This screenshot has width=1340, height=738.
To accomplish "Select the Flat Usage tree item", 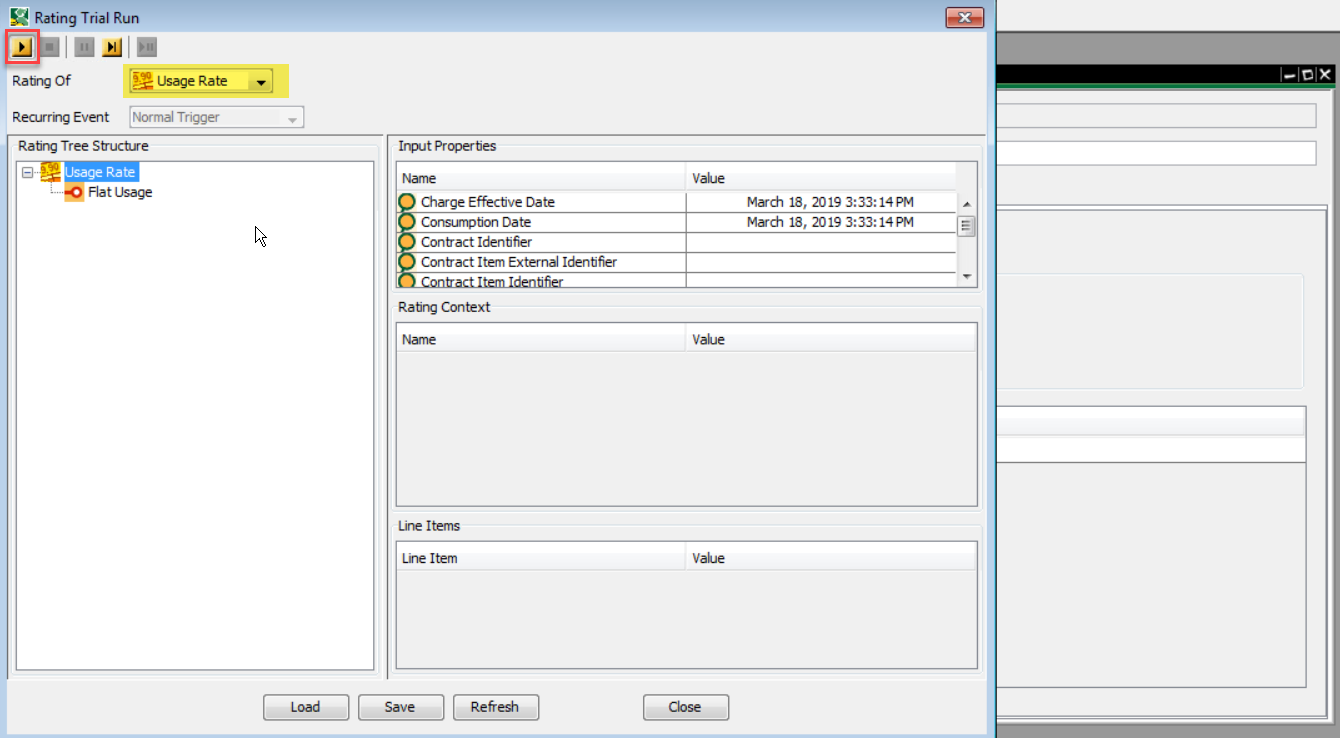I will tap(120, 192).
